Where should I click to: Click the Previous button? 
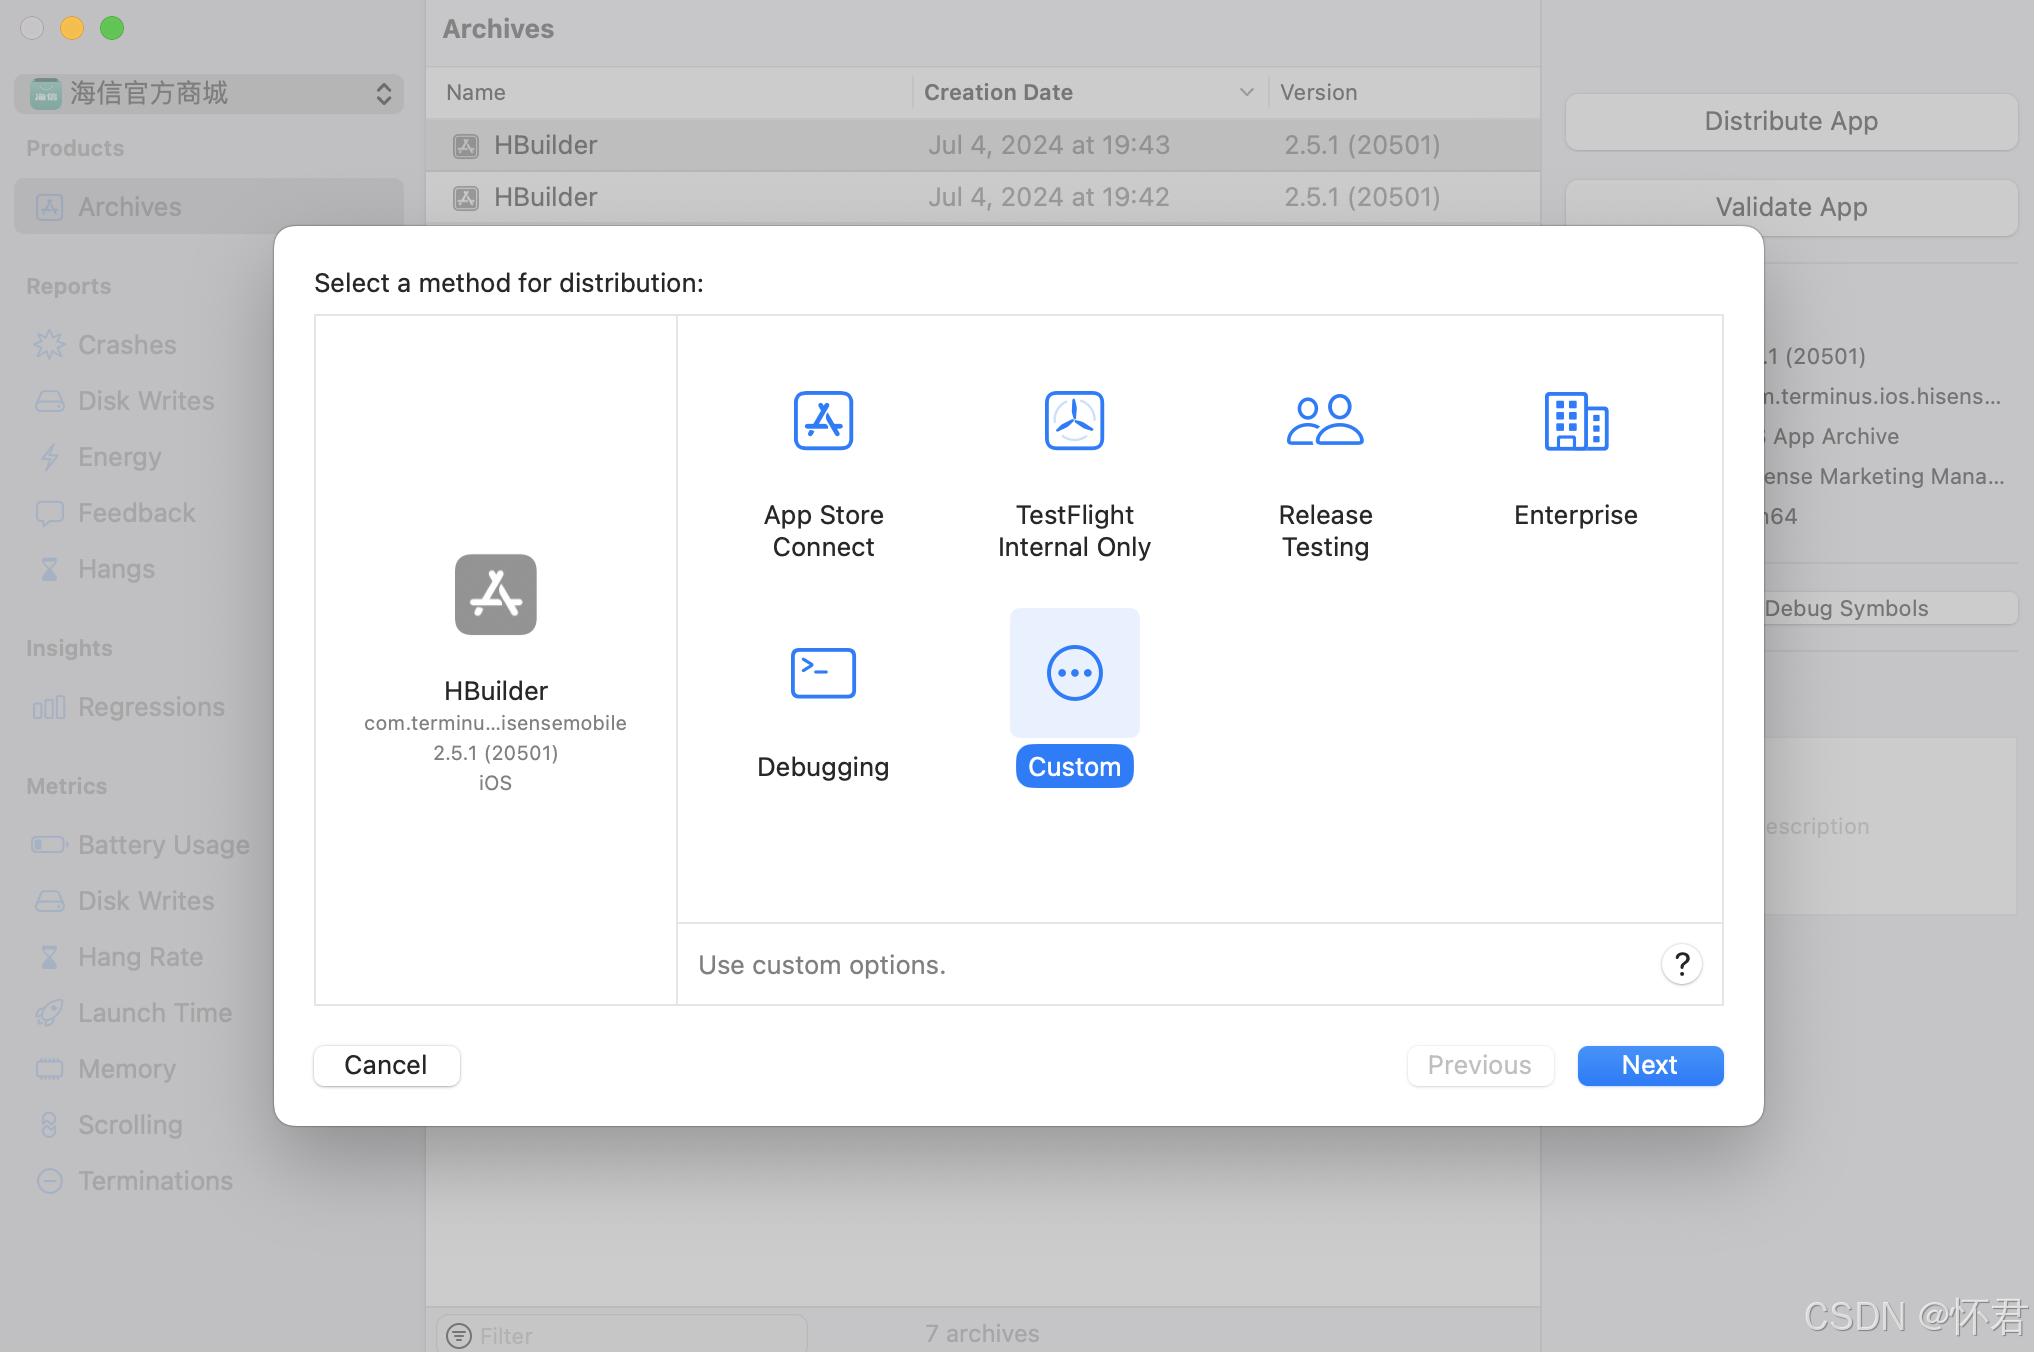click(x=1479, y=1065)
